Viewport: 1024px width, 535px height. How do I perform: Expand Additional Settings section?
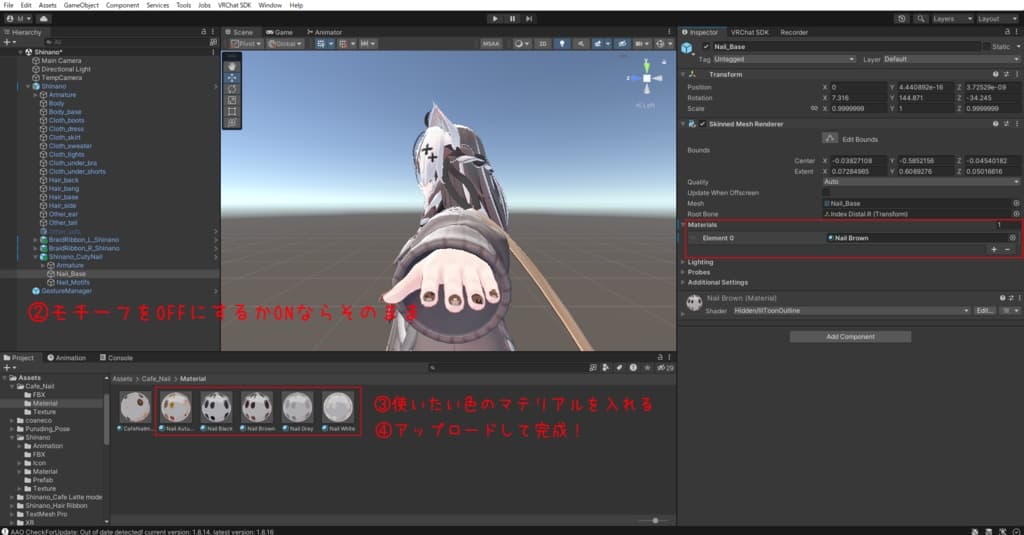point(683,283)
